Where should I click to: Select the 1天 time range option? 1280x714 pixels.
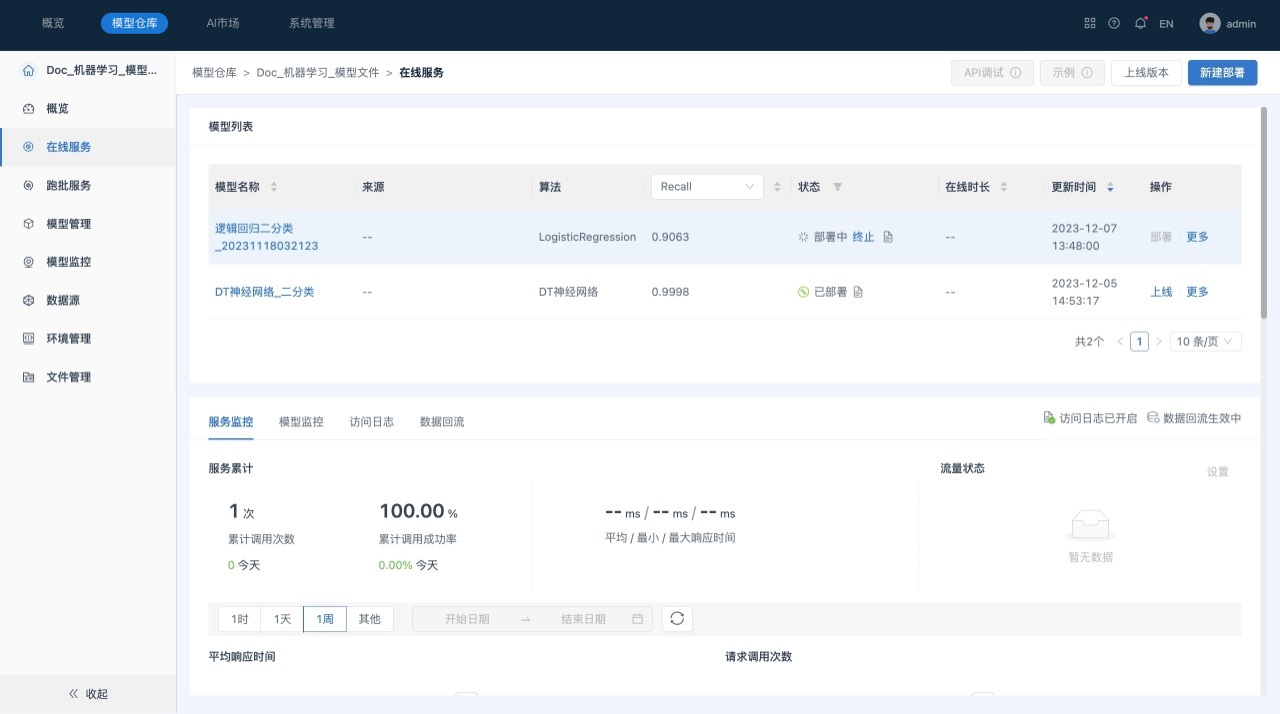282,619
